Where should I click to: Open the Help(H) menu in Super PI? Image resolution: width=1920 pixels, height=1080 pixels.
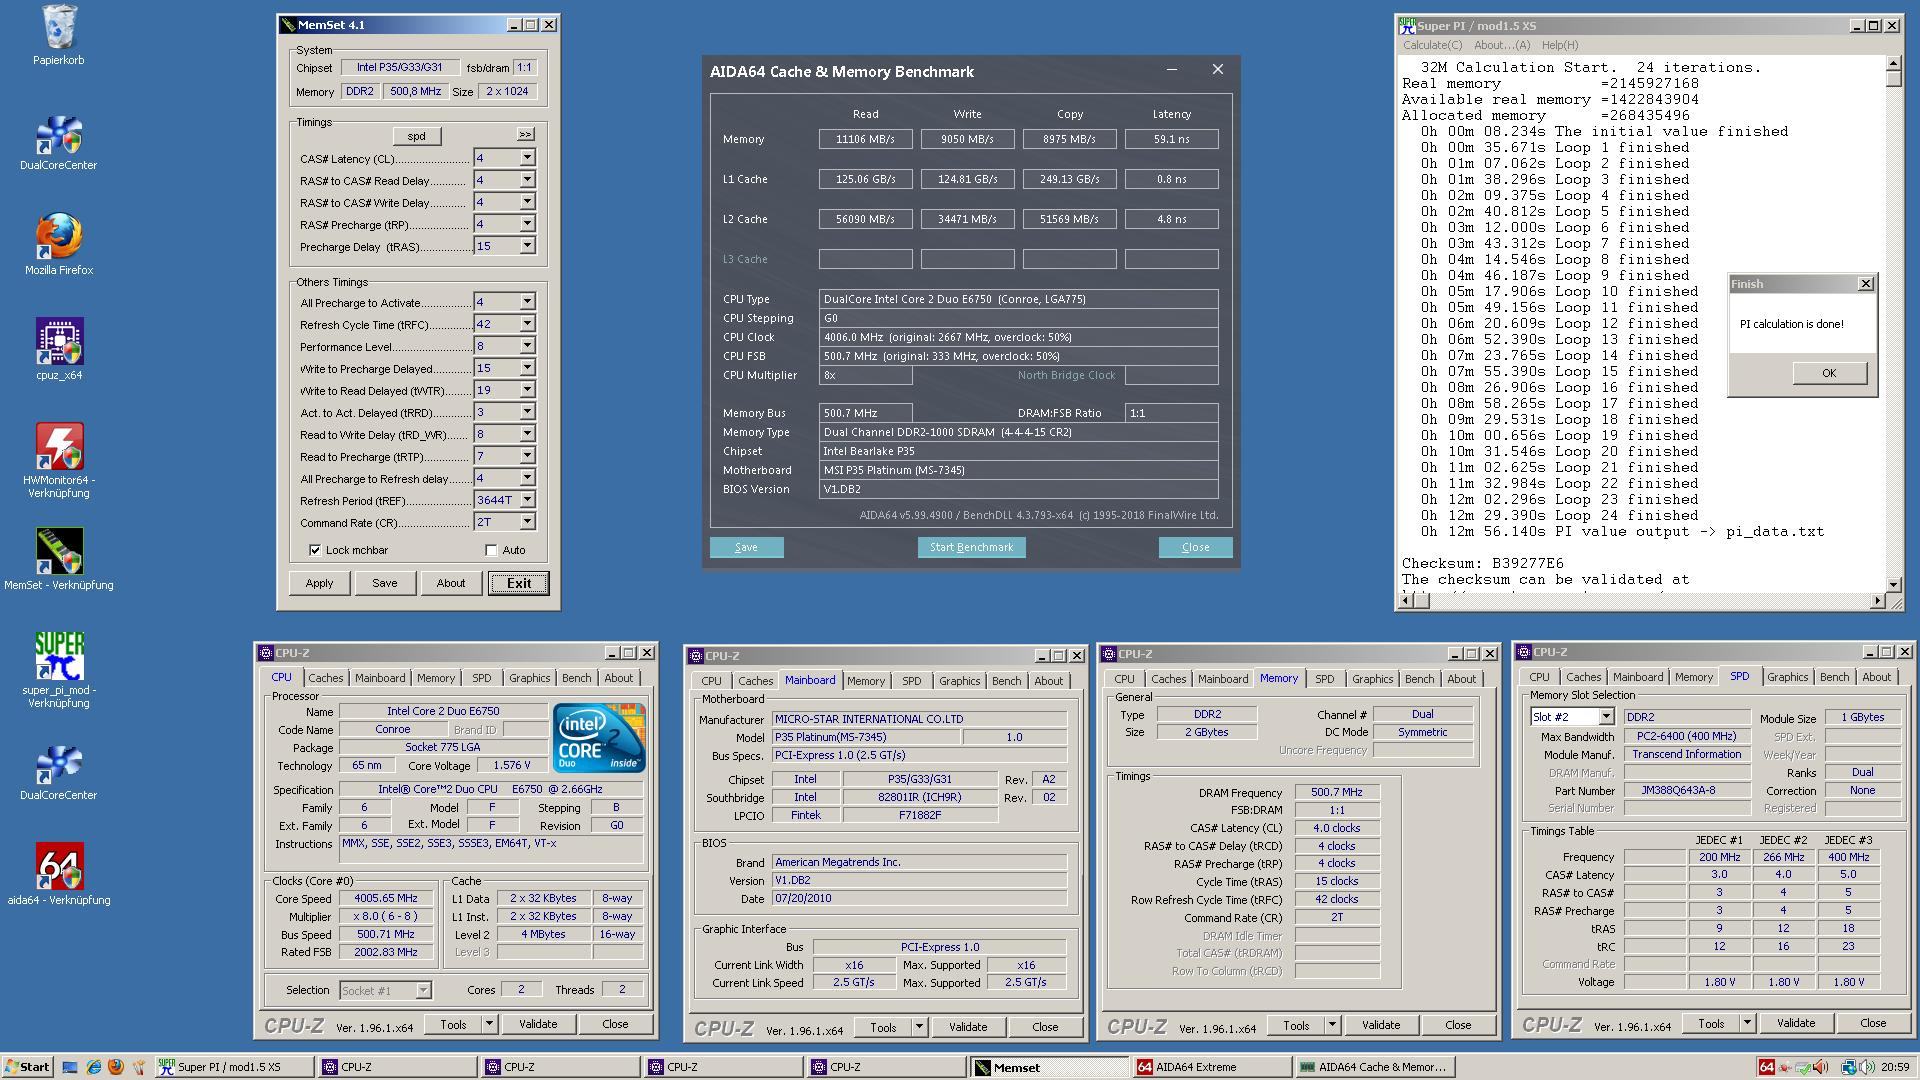1560,45
